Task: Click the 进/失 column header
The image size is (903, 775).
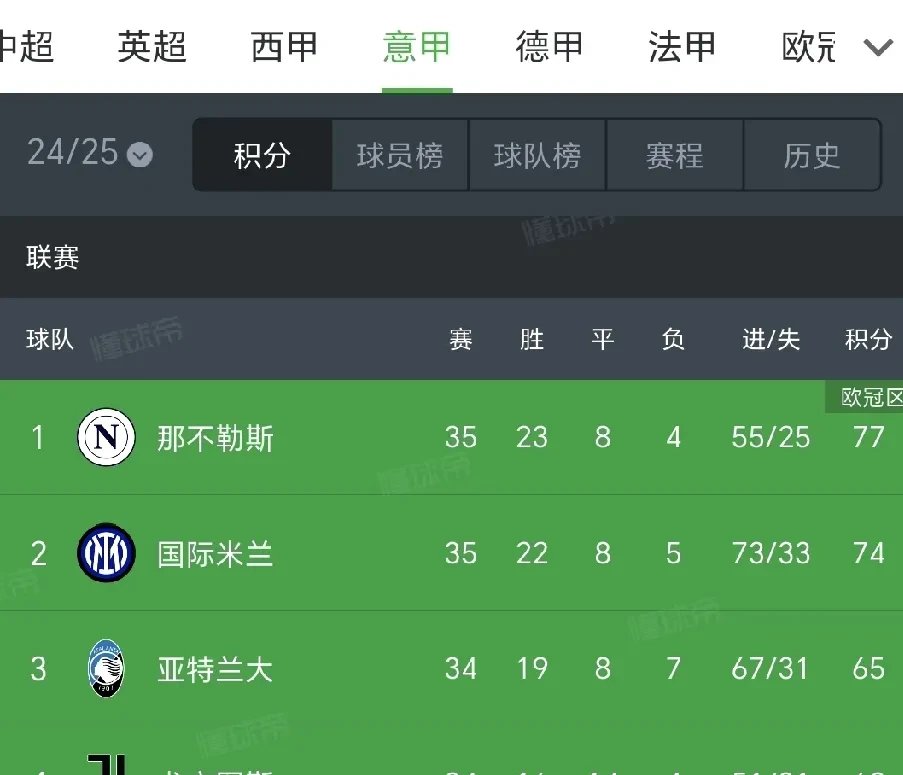Action: (x=770, y=339)
